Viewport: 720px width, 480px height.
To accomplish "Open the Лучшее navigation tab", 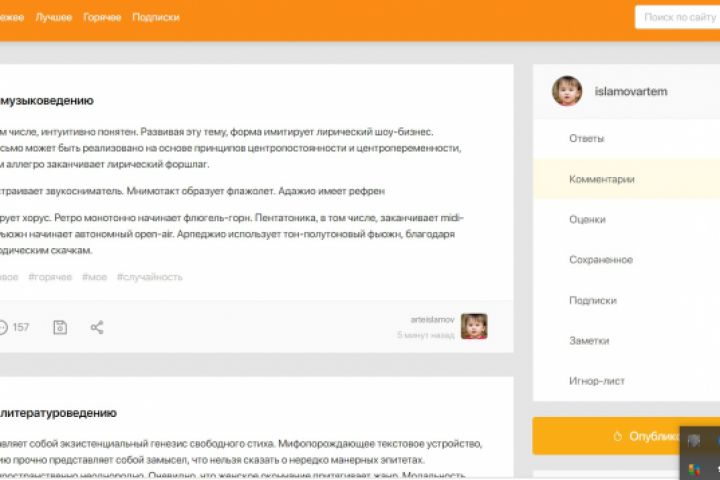I will (54, 17).
